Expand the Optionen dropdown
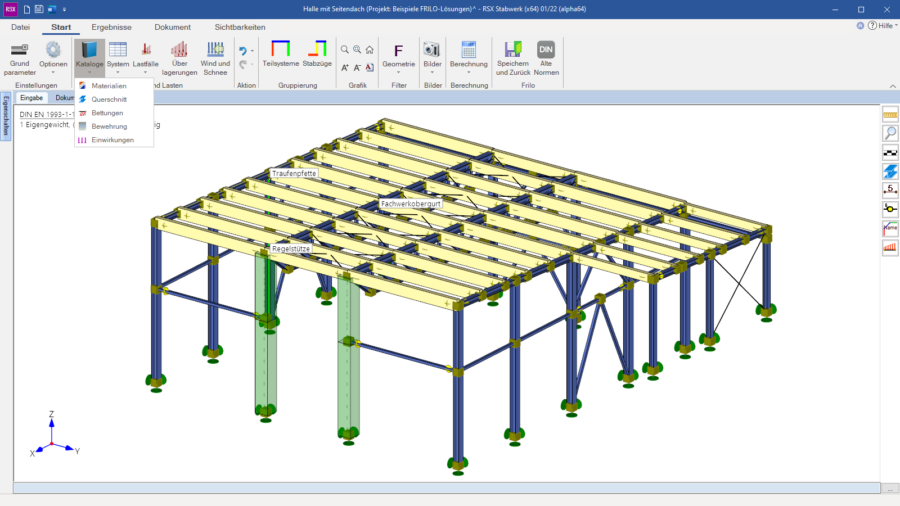900x506 pixels. (x=53, y=58)
